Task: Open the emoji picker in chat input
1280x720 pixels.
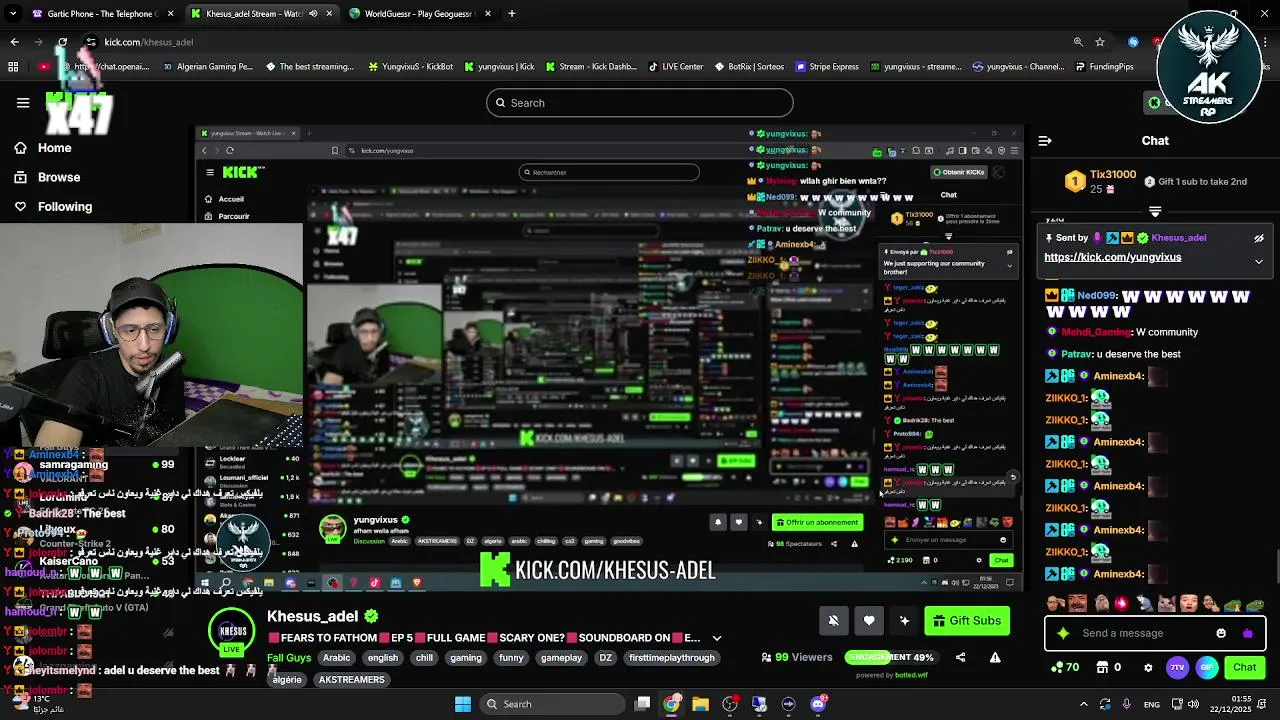Action: (x=1221, y=633)
